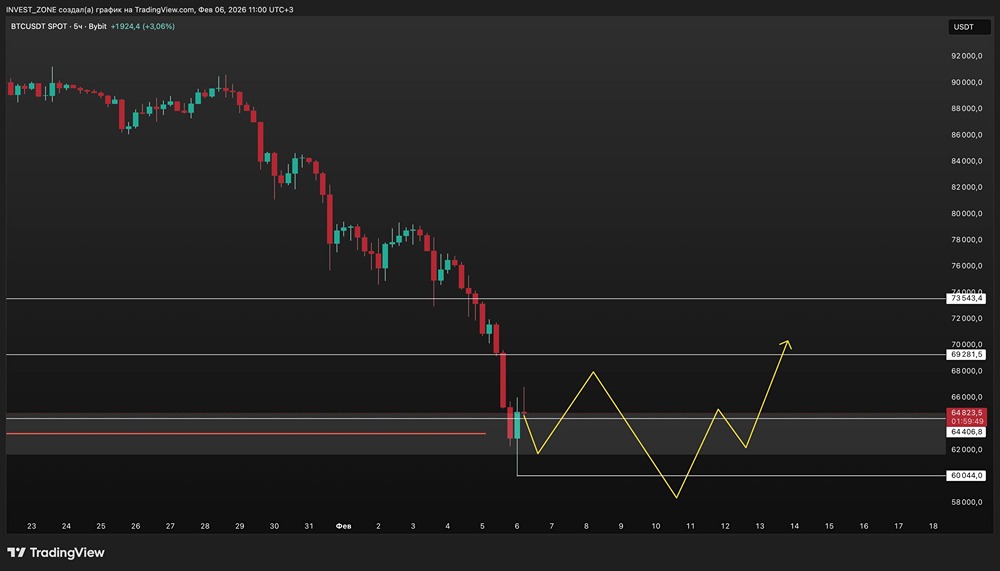This screenshot has height=571, width=1000.
Task: Select the 73543,4 price line label
Action: tap(966, 299)
